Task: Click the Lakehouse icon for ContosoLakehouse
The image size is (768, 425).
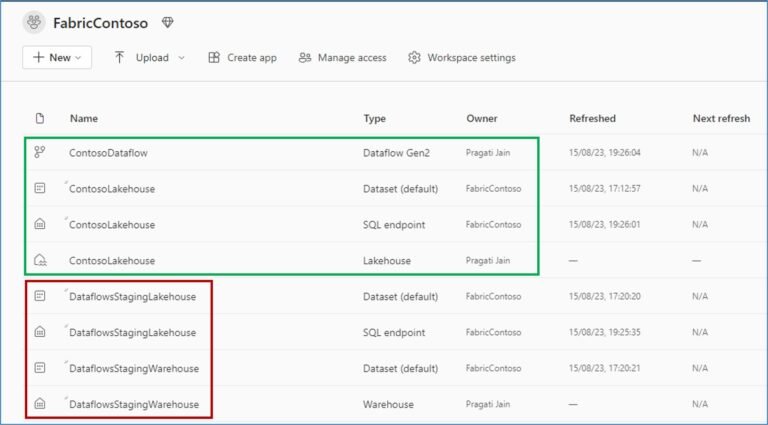Action: (x=40, y=260)
